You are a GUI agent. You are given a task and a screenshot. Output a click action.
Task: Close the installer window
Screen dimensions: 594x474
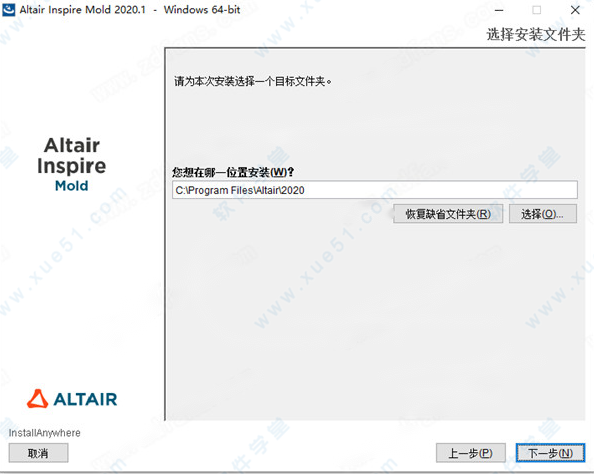click(575, 10)
